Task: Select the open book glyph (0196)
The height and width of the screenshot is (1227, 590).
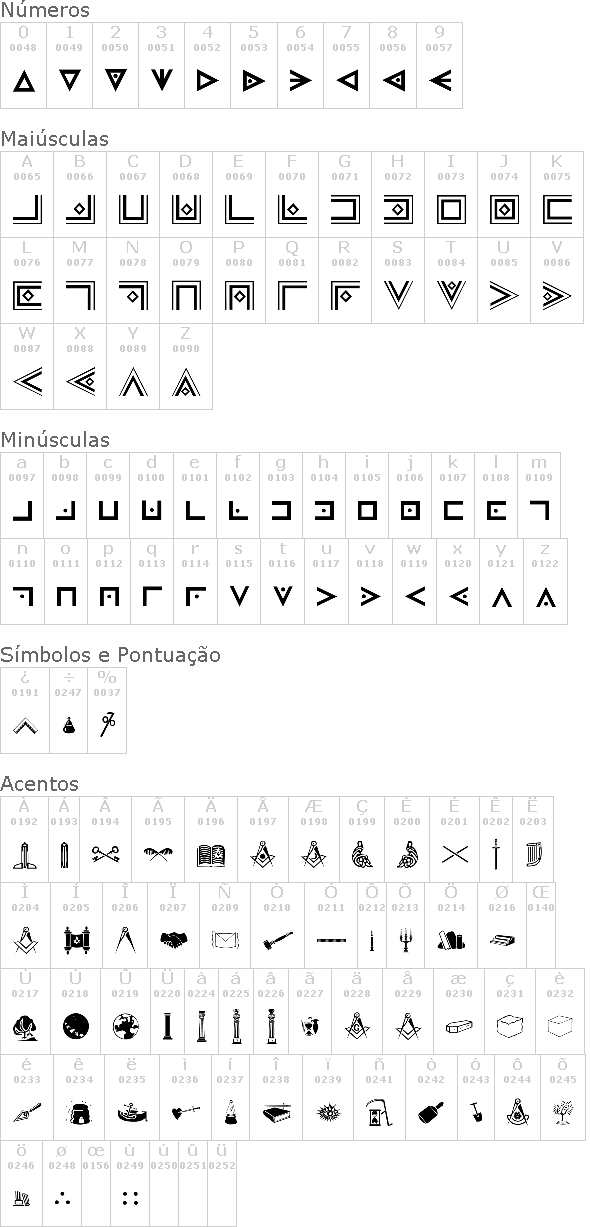Action: (x=211, y=855)
